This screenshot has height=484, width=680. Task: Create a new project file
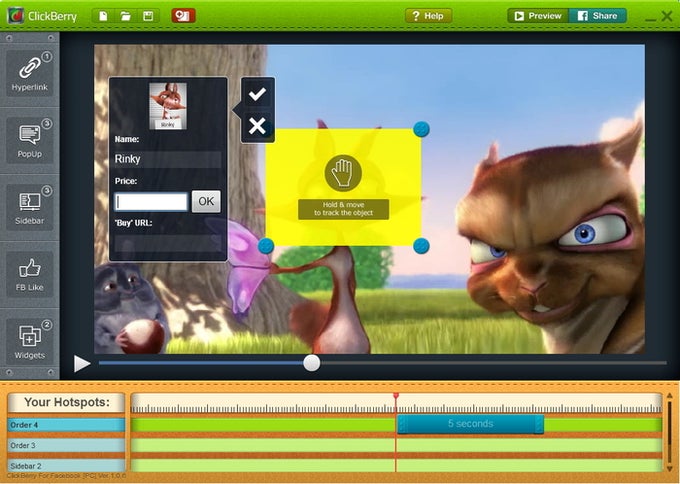tap(103, 16)
